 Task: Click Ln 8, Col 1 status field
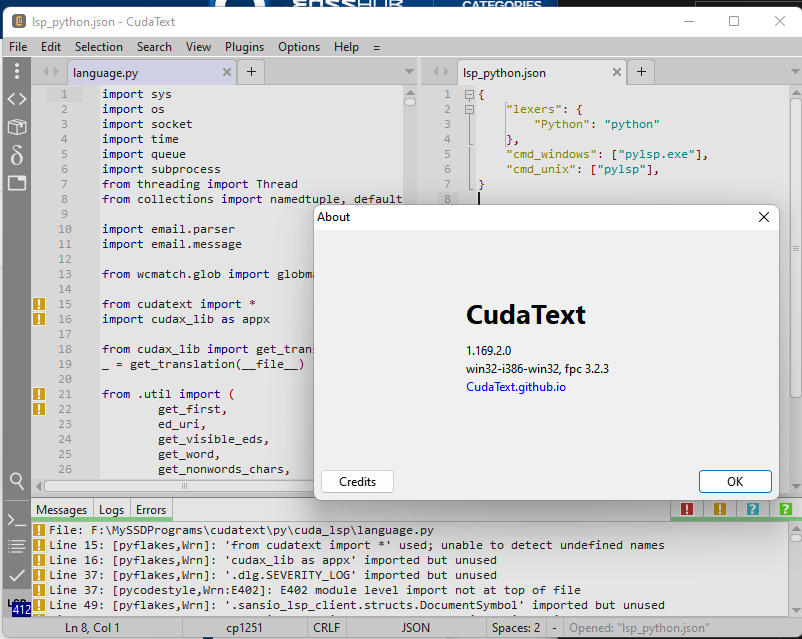point(92,628)
